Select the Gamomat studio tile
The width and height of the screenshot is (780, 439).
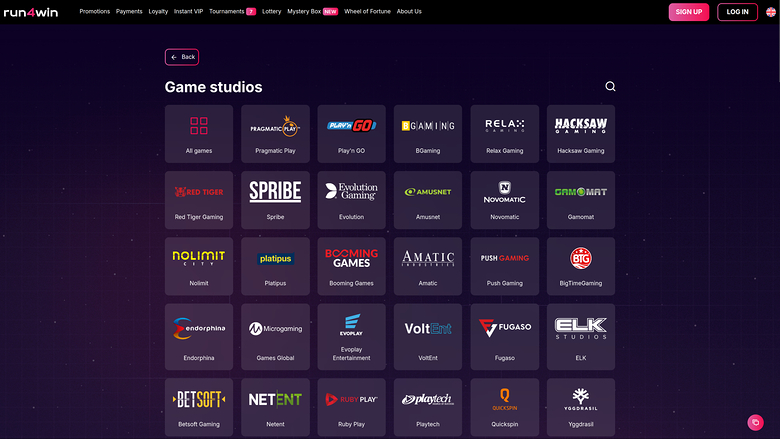pyautogui.click(x=581, y=200)
